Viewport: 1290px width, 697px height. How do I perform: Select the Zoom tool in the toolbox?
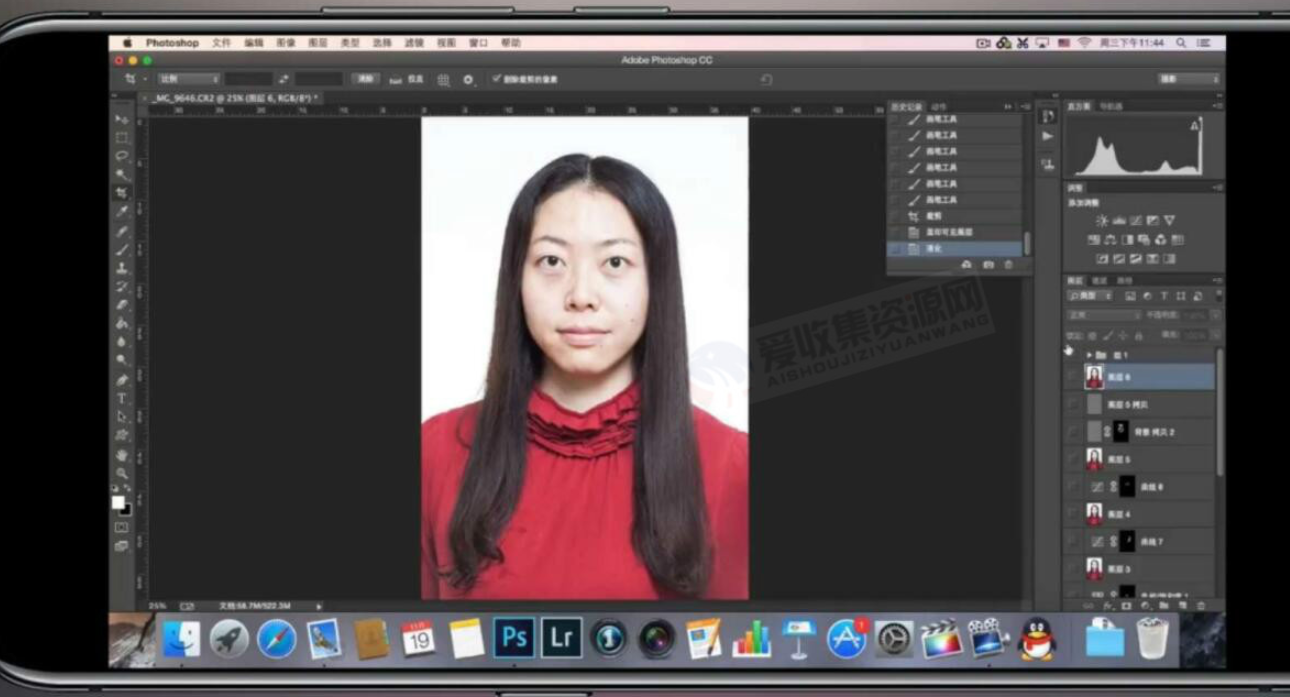tap(122, 473)
